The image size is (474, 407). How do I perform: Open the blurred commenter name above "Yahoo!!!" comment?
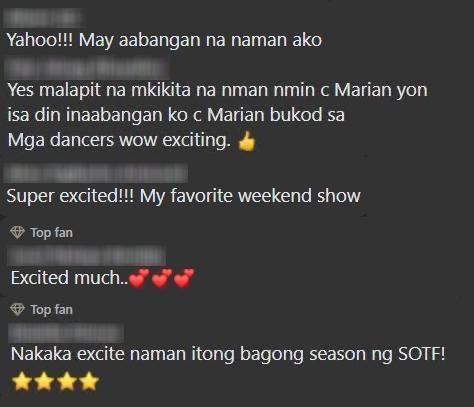tap(43, 17)
